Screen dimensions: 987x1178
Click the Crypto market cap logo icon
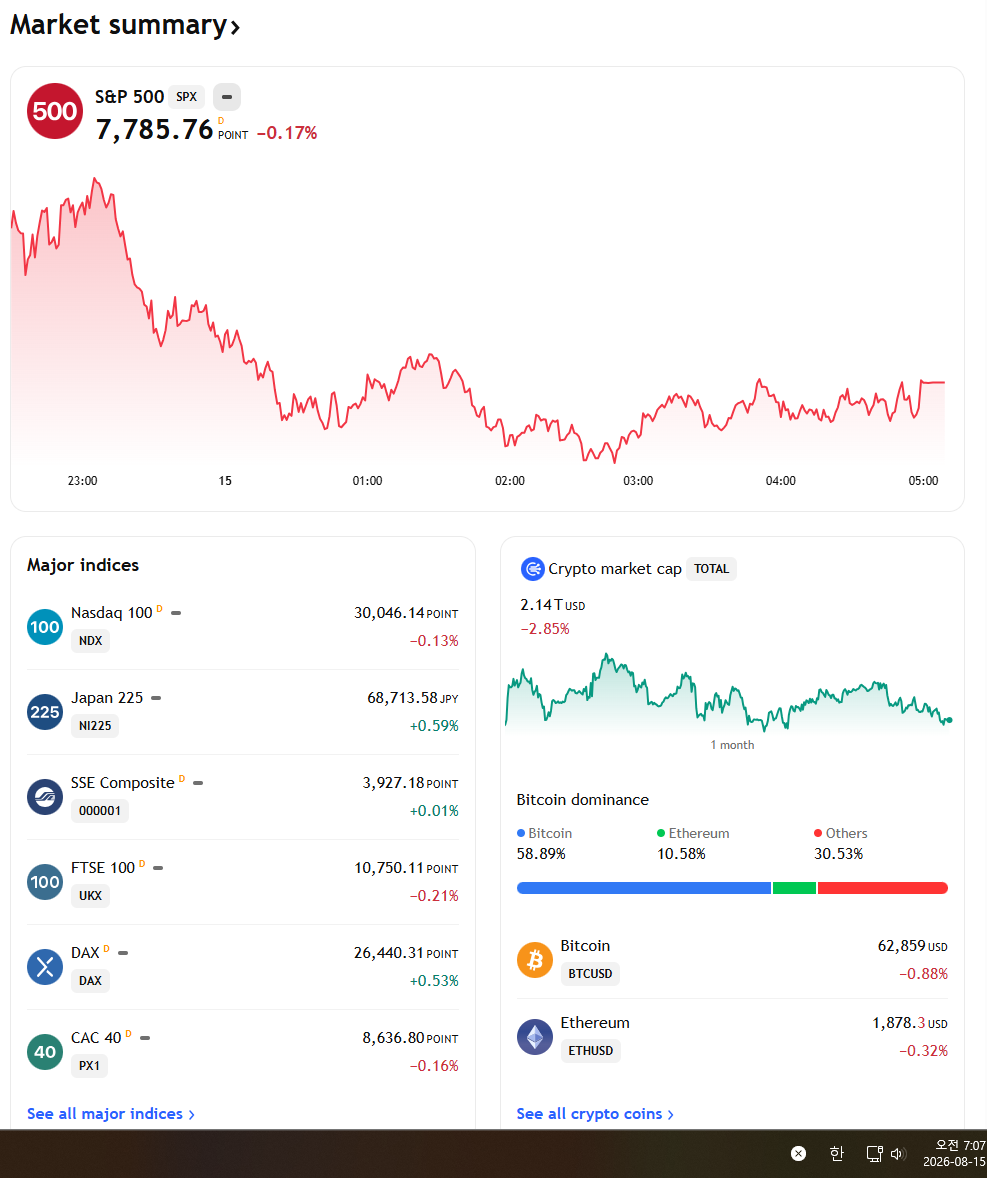(533, 569)
